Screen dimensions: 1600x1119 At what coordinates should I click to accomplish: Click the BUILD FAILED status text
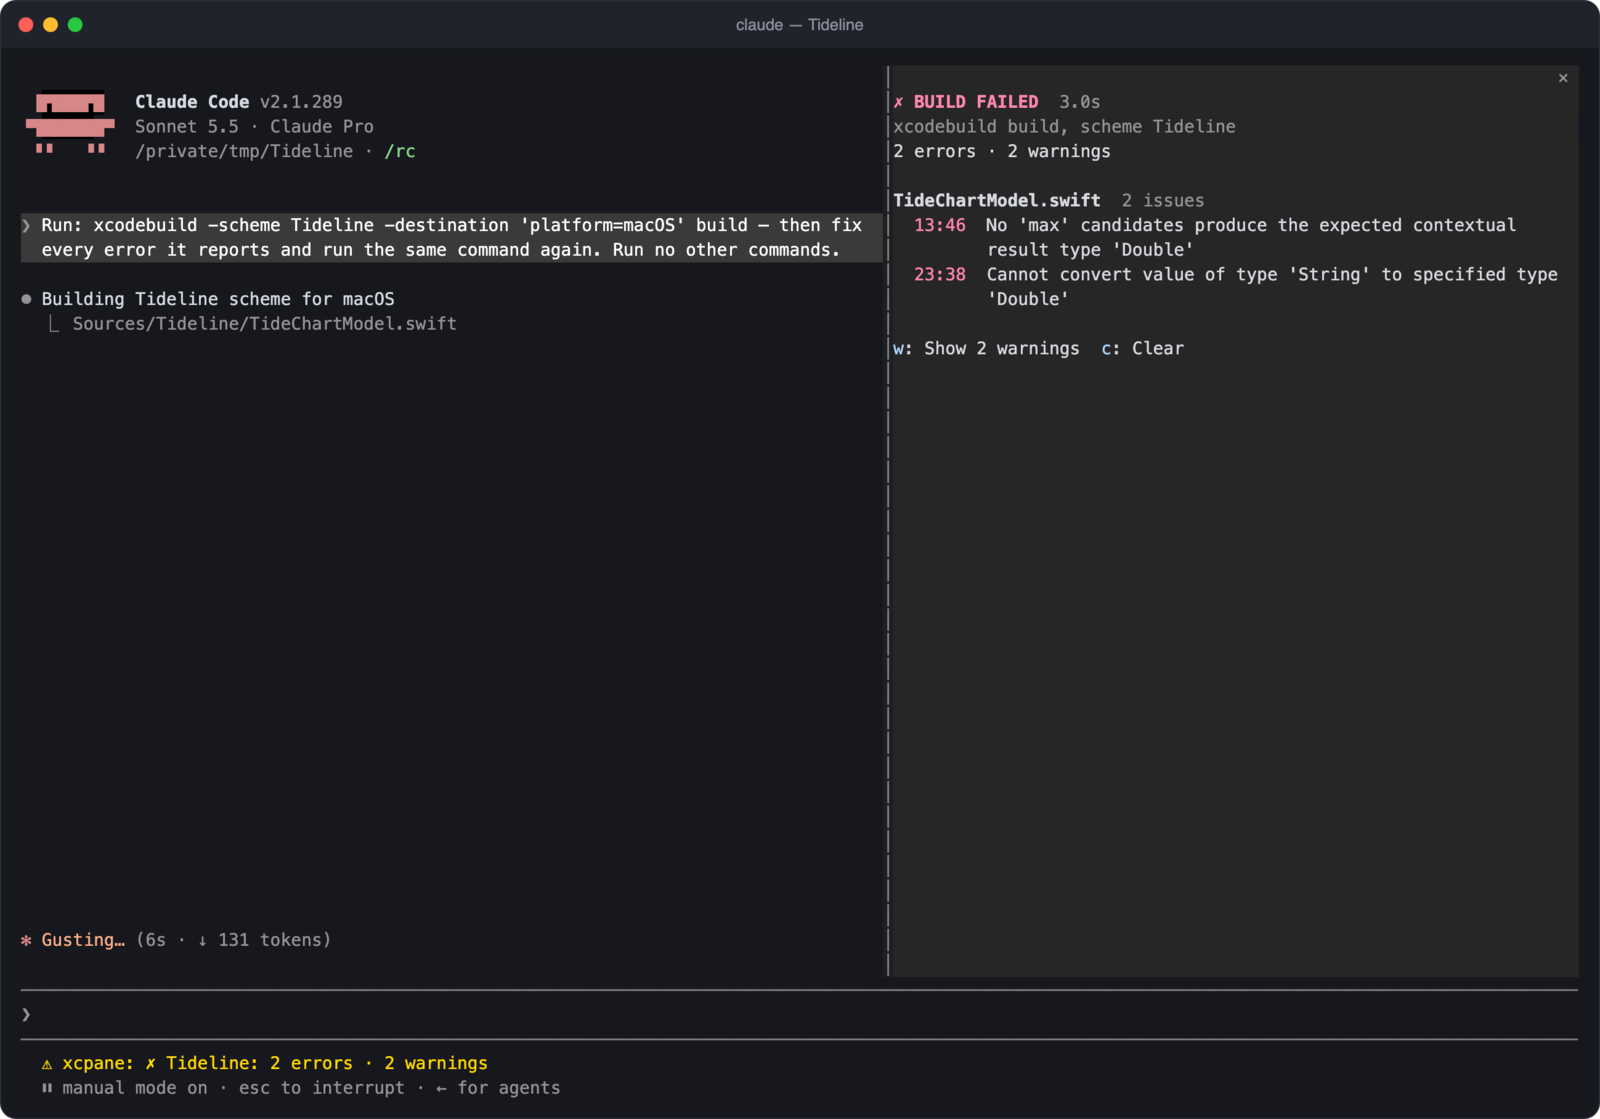pyautogui.click(x=976, y=102)
